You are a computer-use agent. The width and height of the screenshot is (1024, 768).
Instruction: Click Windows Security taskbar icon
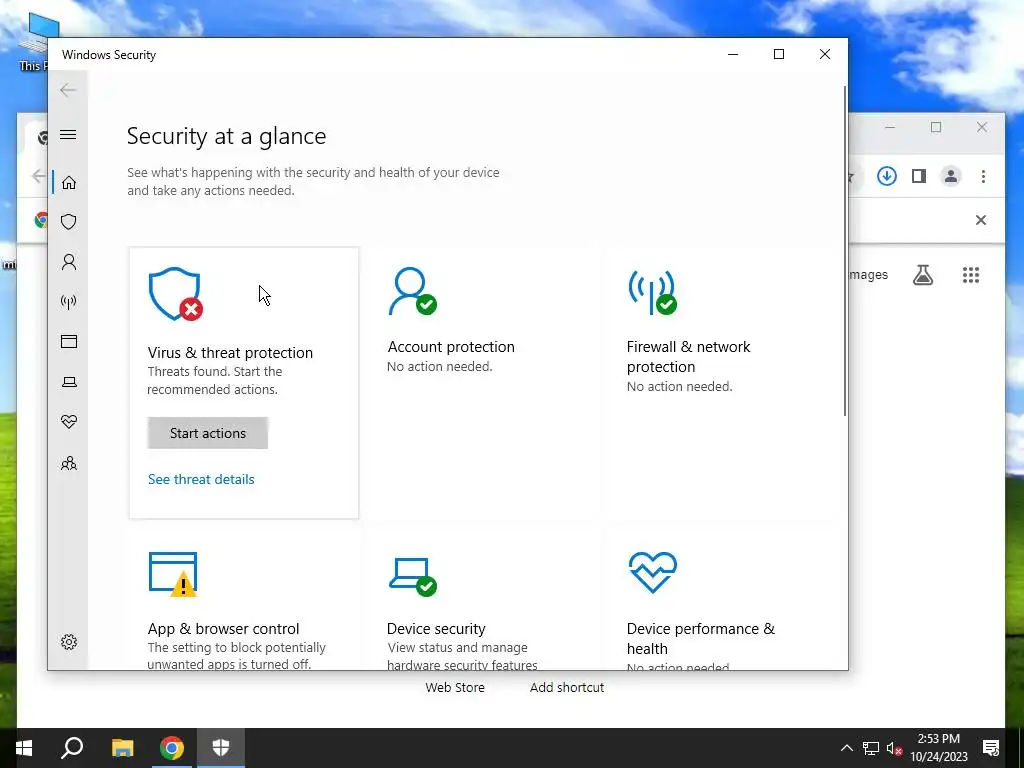pos(221,748)
